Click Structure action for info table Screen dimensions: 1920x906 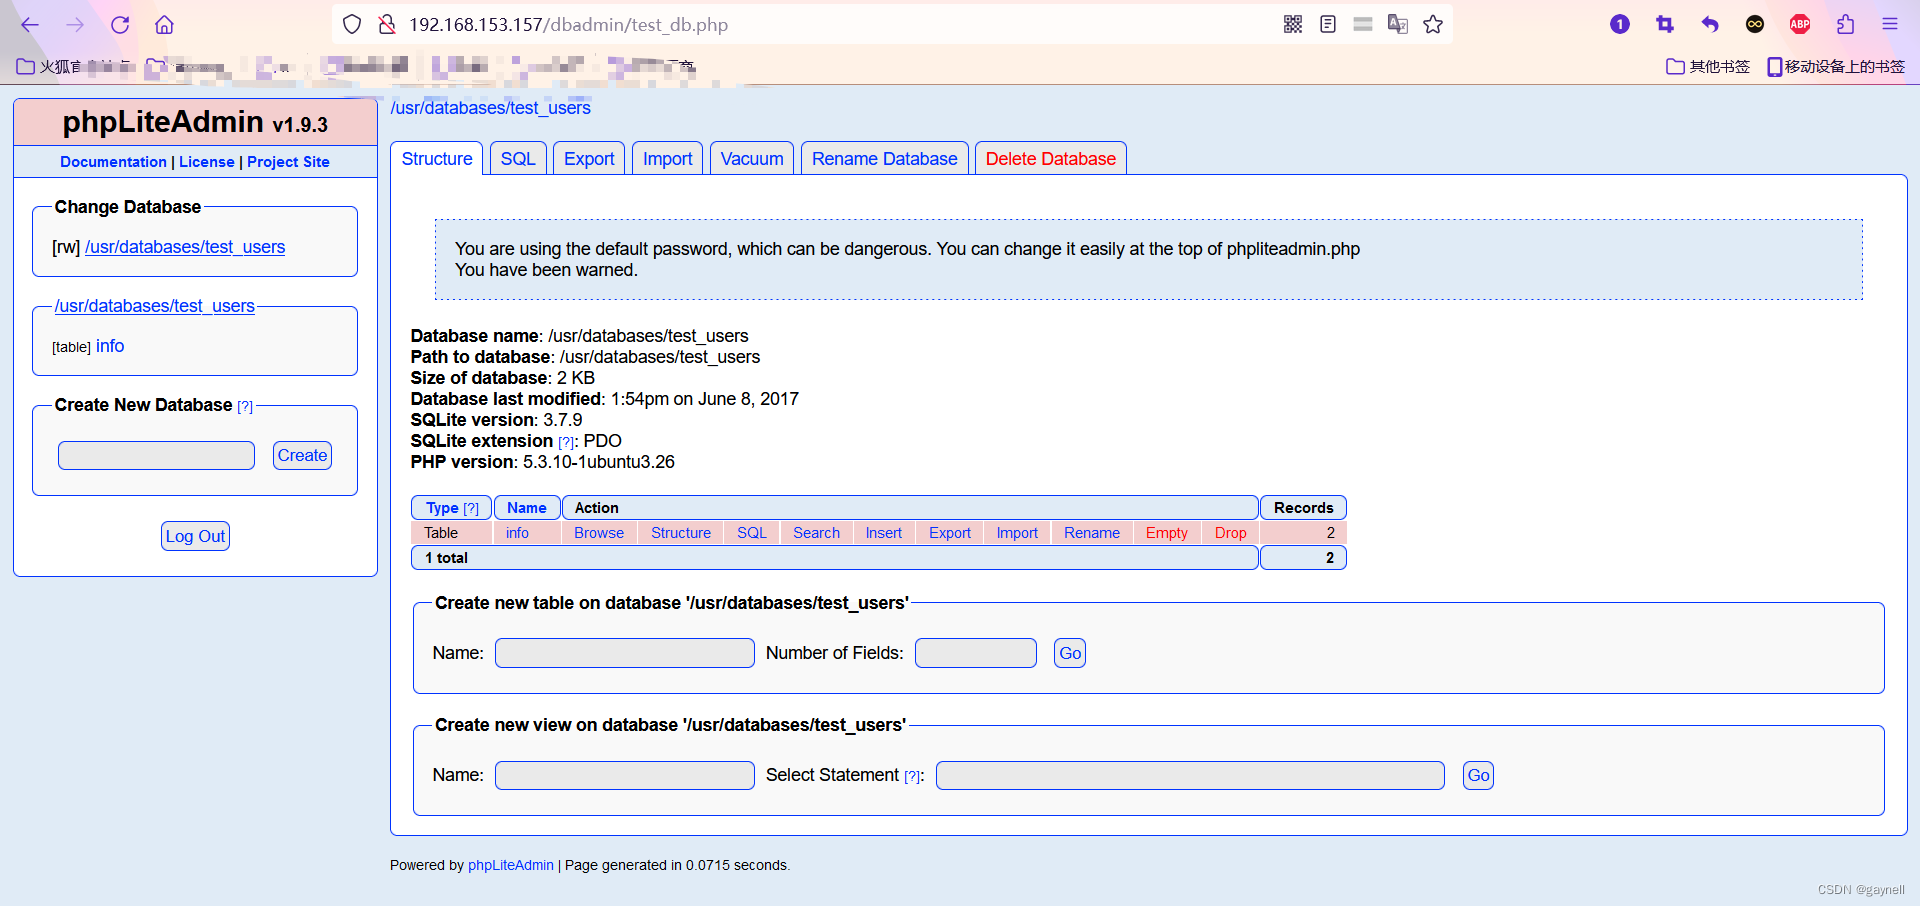pyautogui.click(x=681, y=533)
